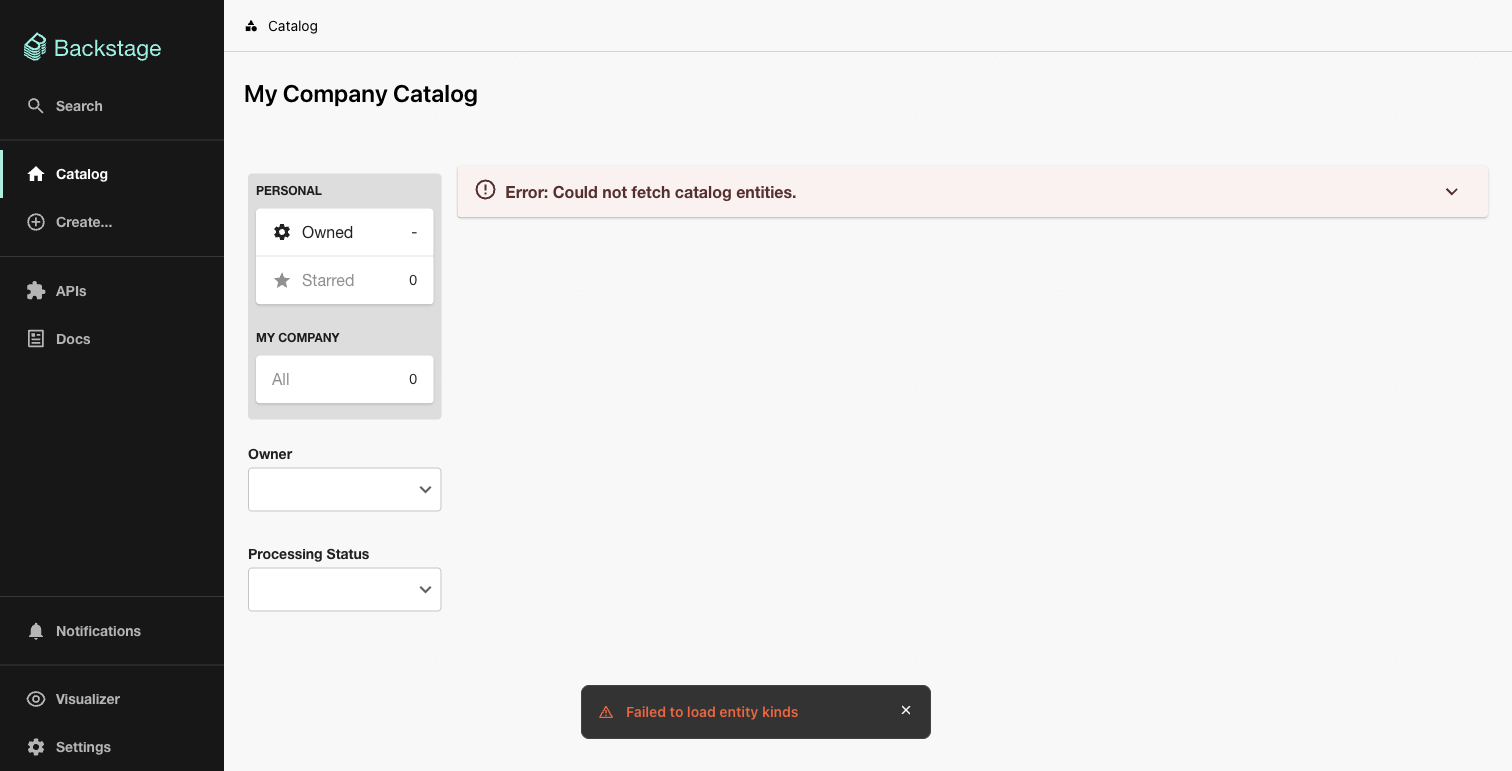Open the Processing Status dropdown

tap(344, 589)
